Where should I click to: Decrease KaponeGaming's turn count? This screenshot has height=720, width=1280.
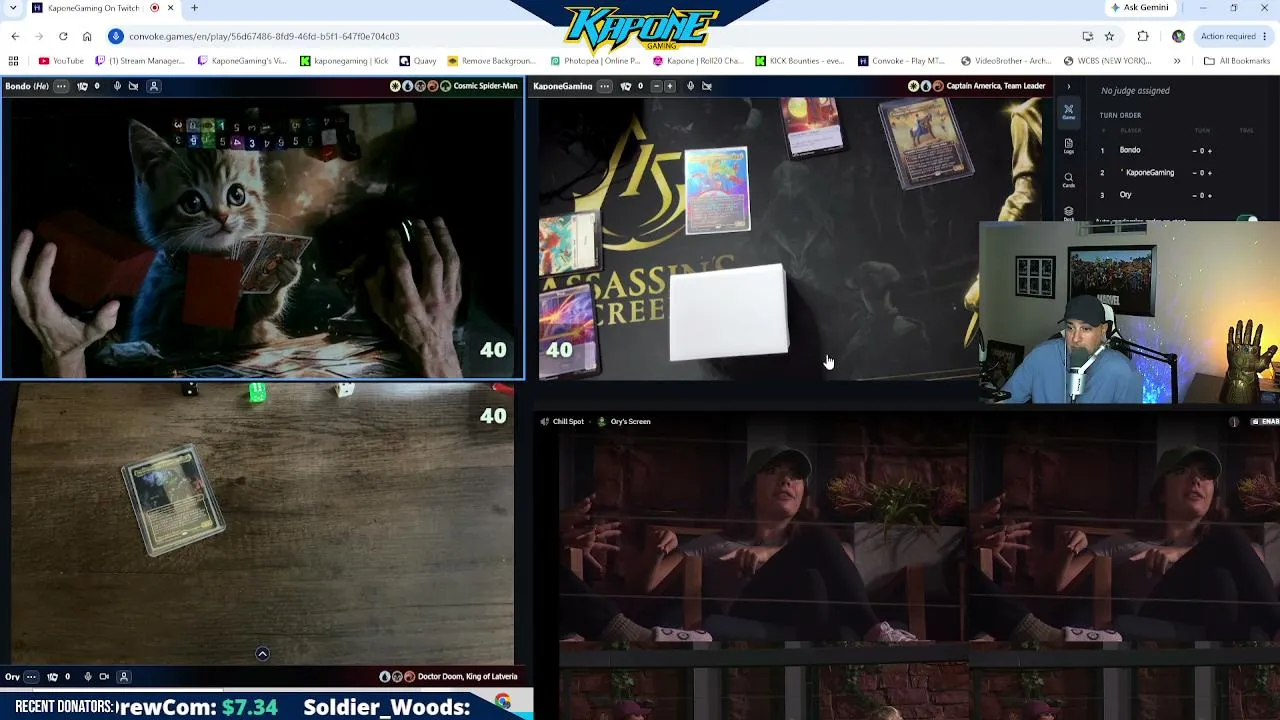click(1194, 173)
